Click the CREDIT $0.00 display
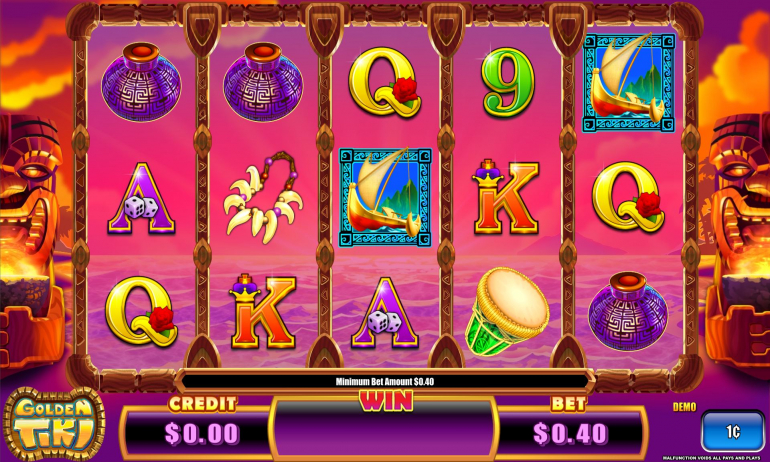The image size is (770, 462). [x=202, y=433]
